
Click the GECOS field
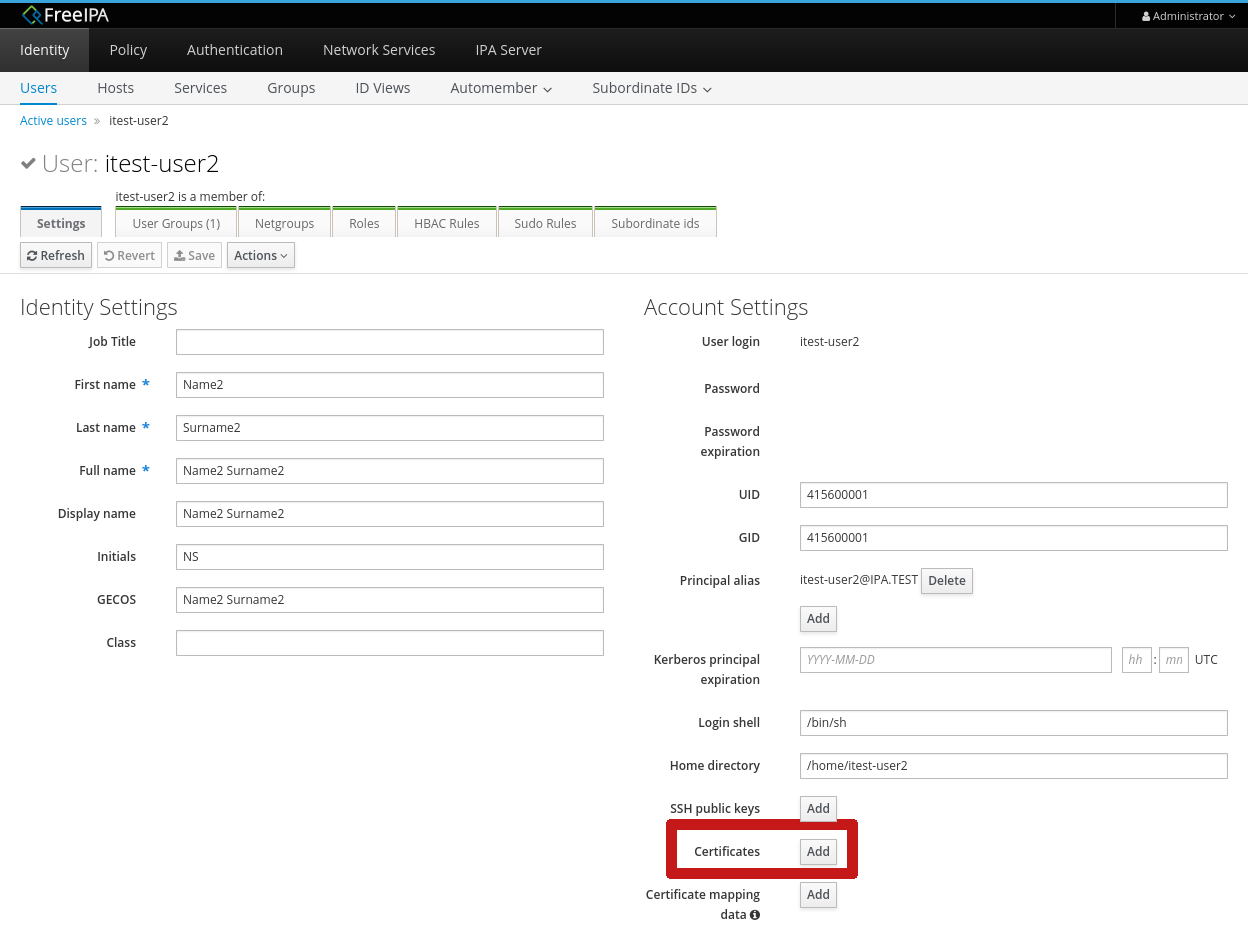(x=390, y=600)
